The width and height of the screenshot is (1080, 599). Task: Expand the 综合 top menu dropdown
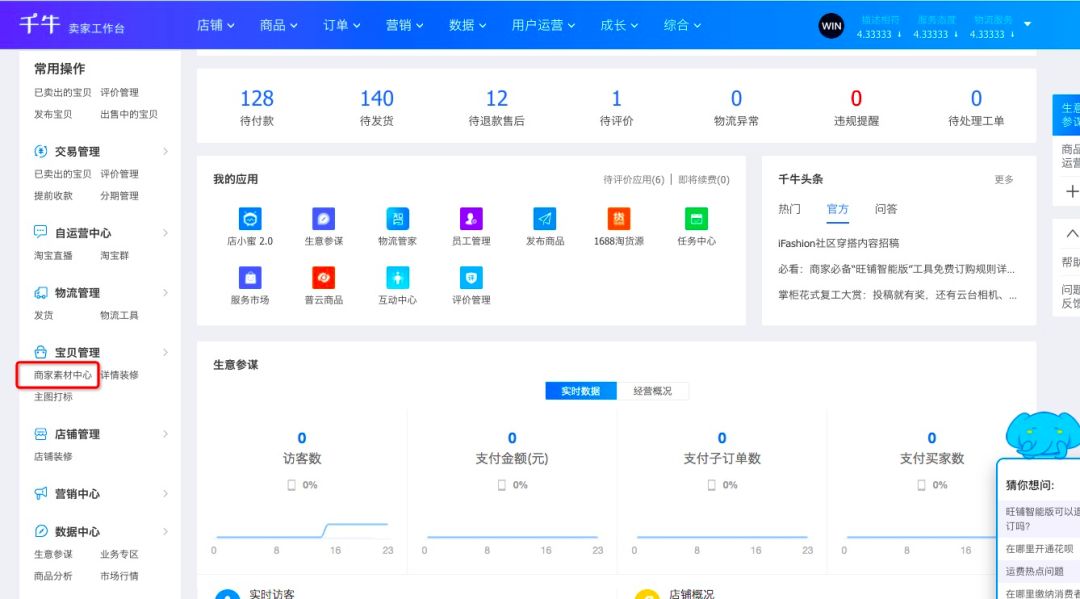click(682, 25)
